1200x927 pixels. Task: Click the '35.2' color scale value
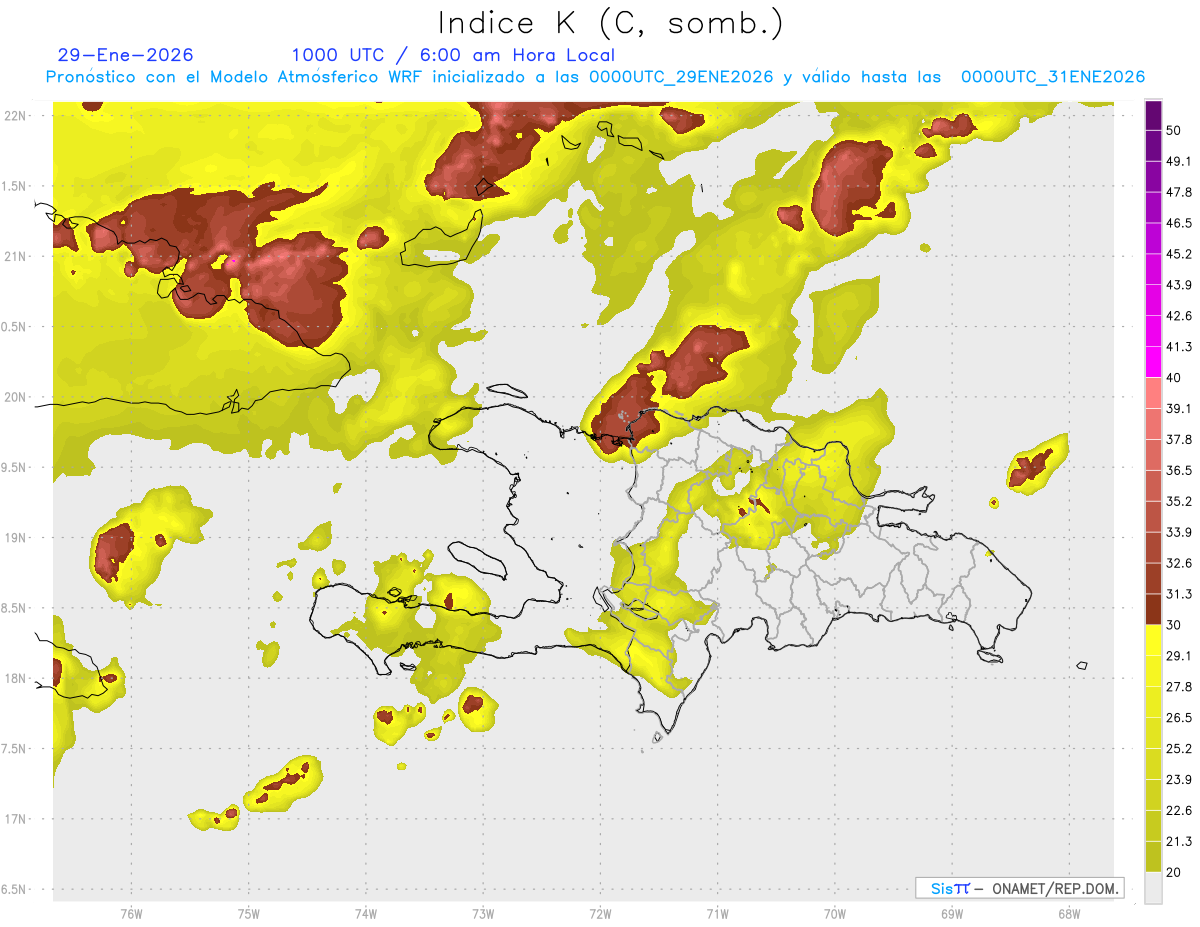click(1179, 501)
